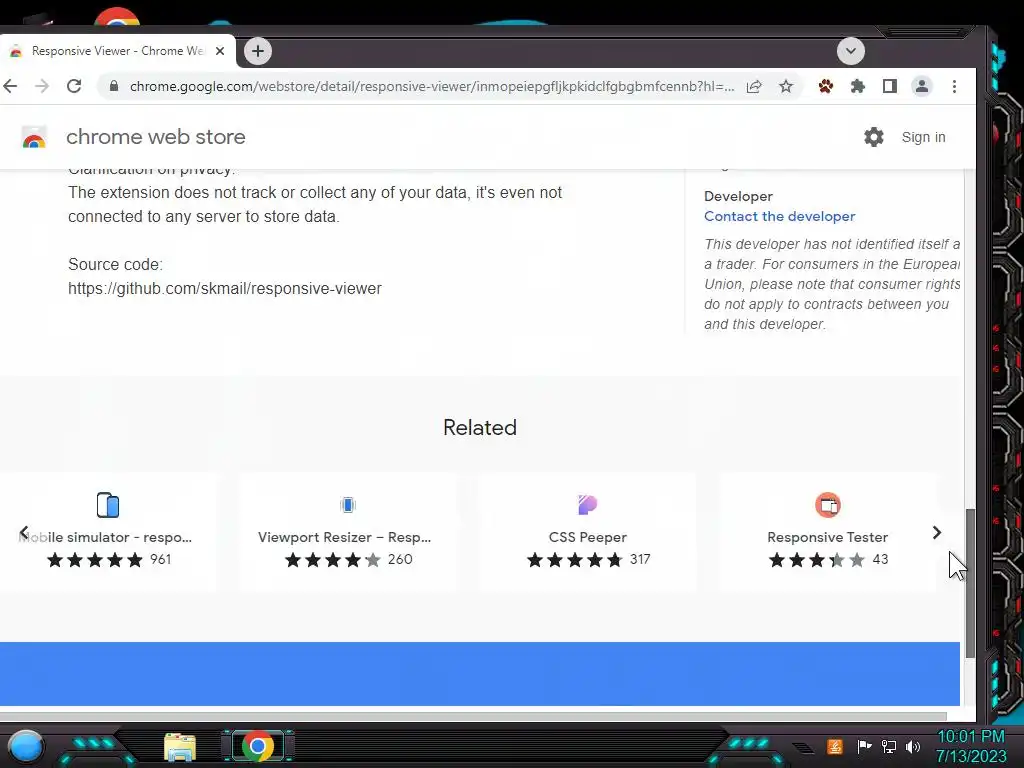Go back using browser back arrow

click(10, 86)
